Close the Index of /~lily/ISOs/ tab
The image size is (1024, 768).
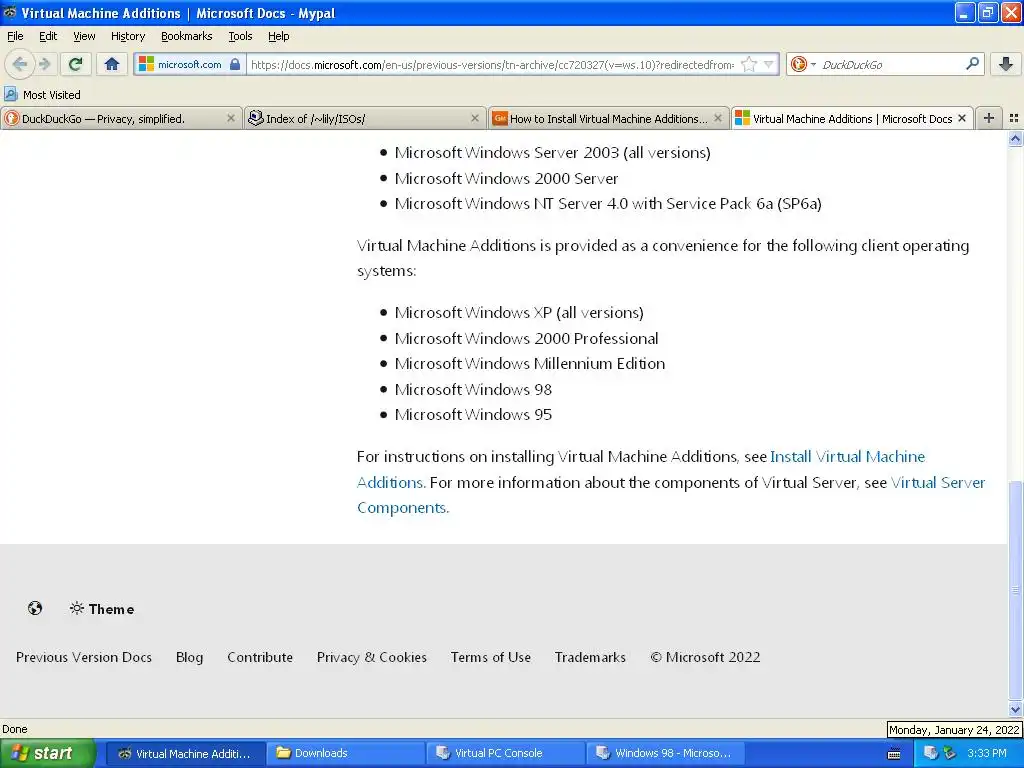pos(475,118)
